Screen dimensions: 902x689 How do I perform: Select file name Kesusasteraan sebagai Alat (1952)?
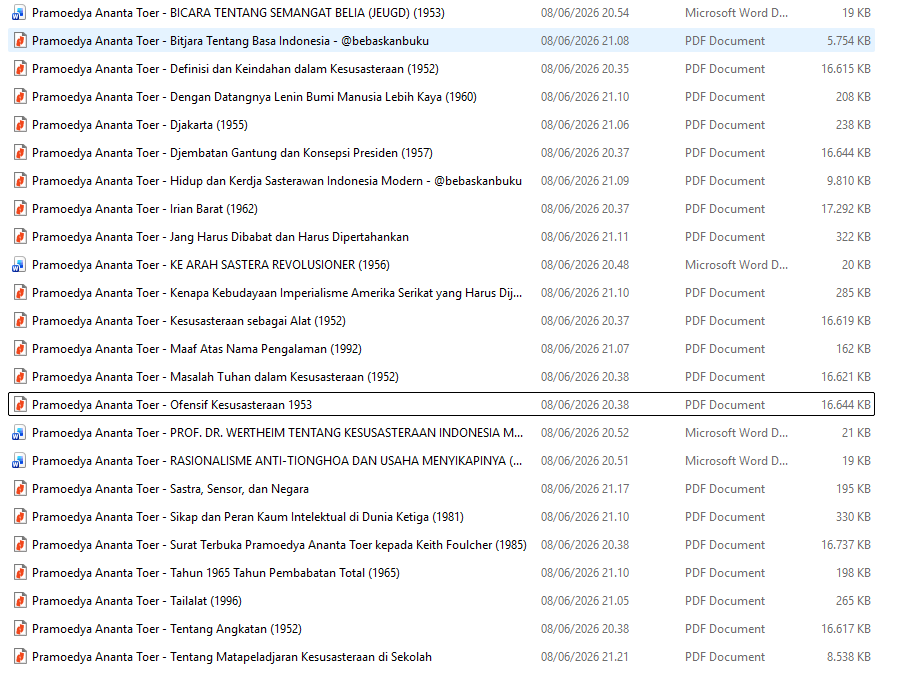coord(189,321)
